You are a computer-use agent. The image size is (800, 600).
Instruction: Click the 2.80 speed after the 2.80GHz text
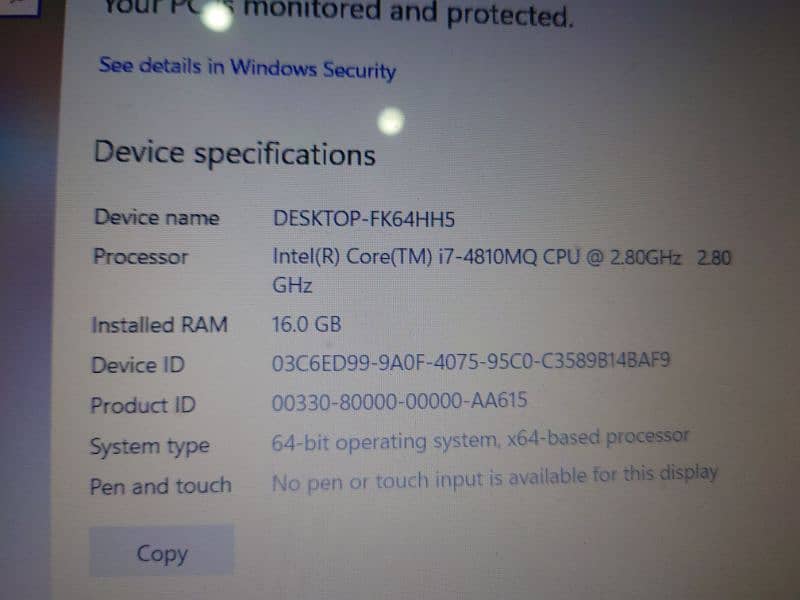point(714,258)
